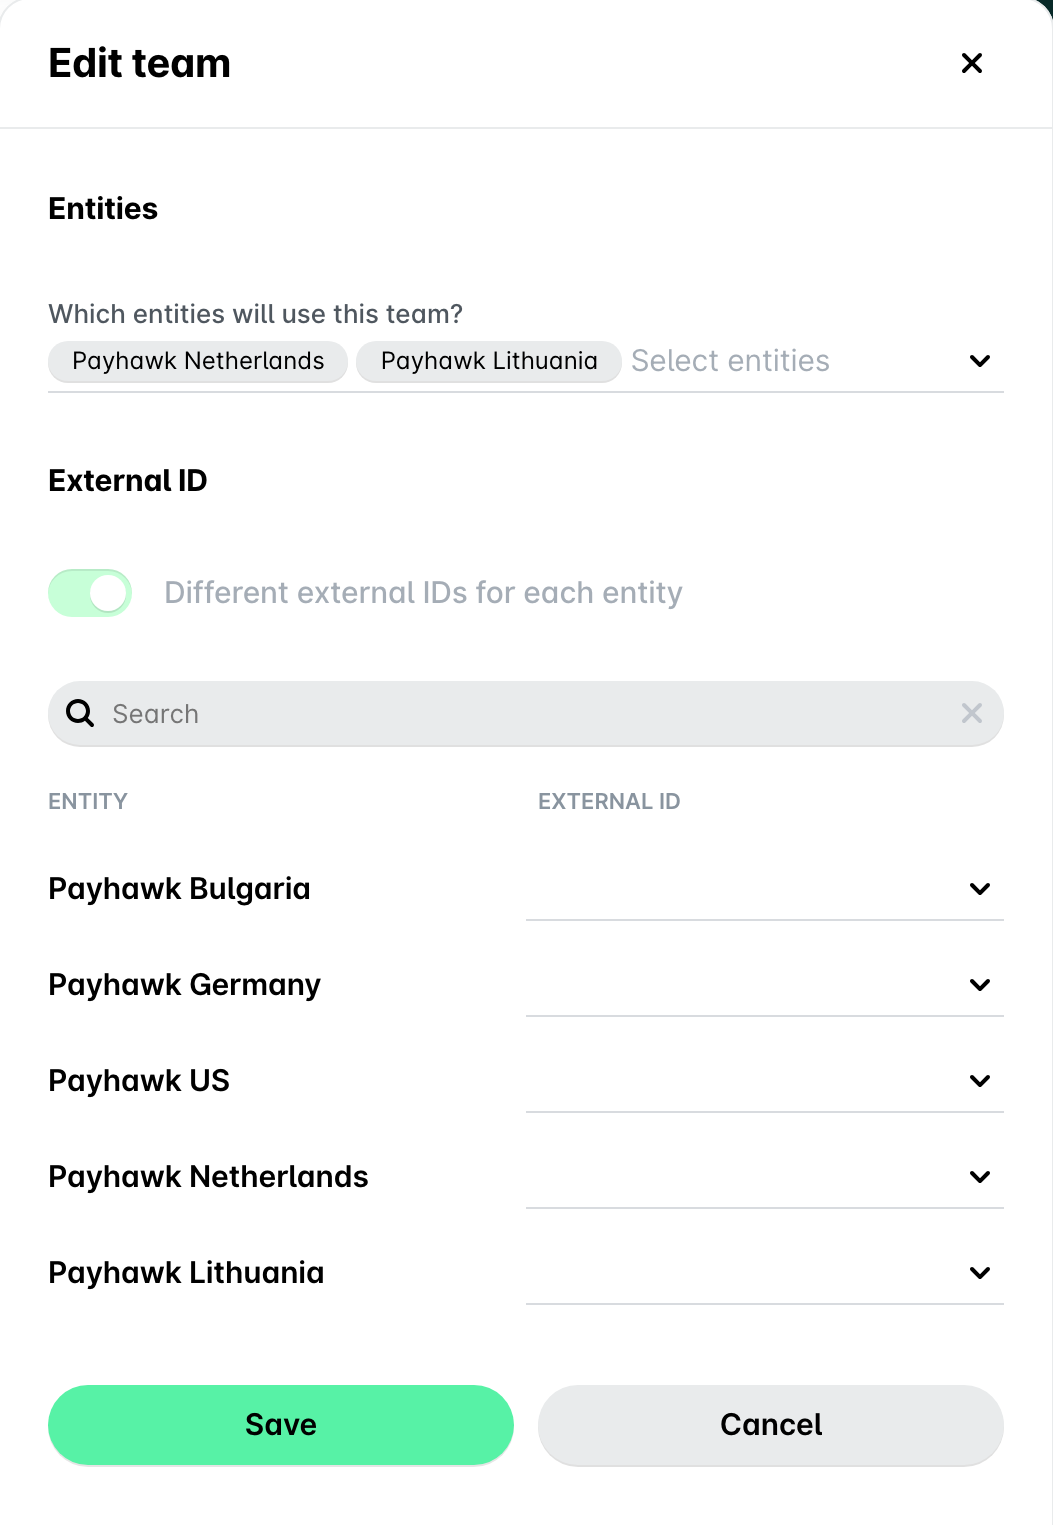The height and width of the screenshot is (1525, 1053).
Task: Clear the search field with X icon
Action: pos(971,713)
